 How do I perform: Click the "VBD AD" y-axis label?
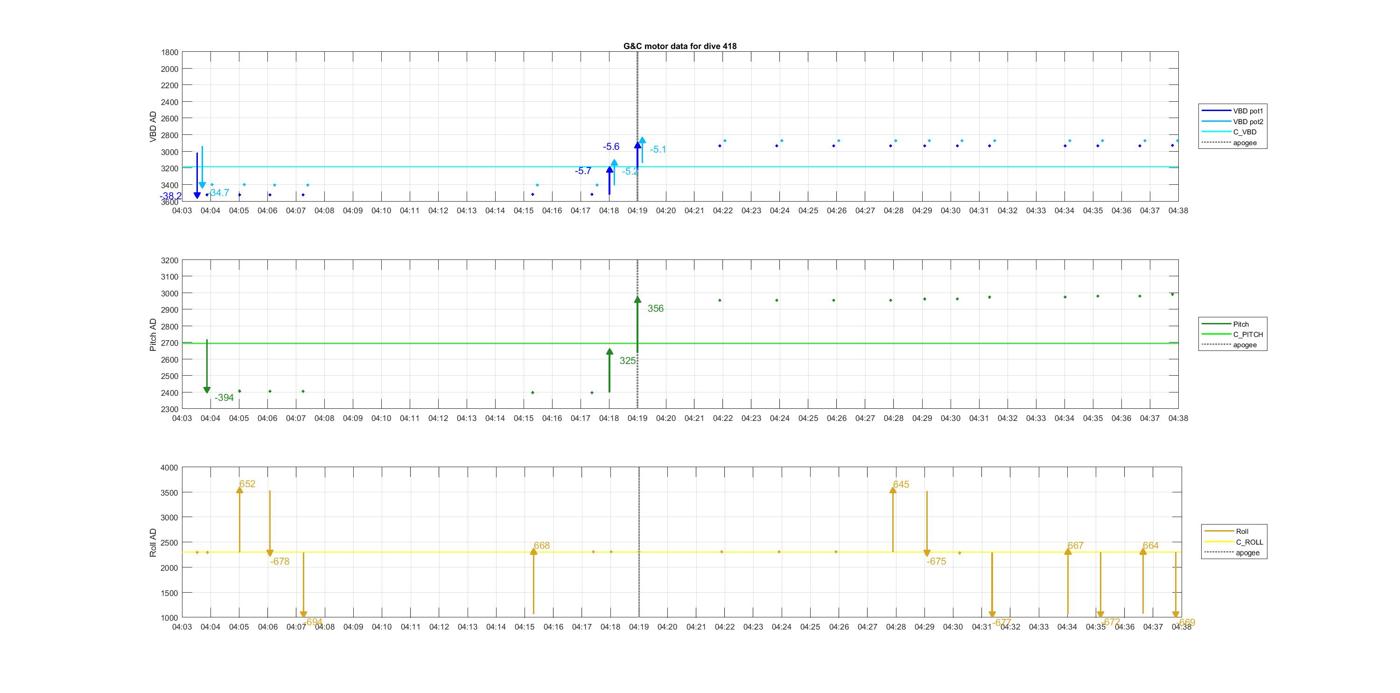[153, 126]
